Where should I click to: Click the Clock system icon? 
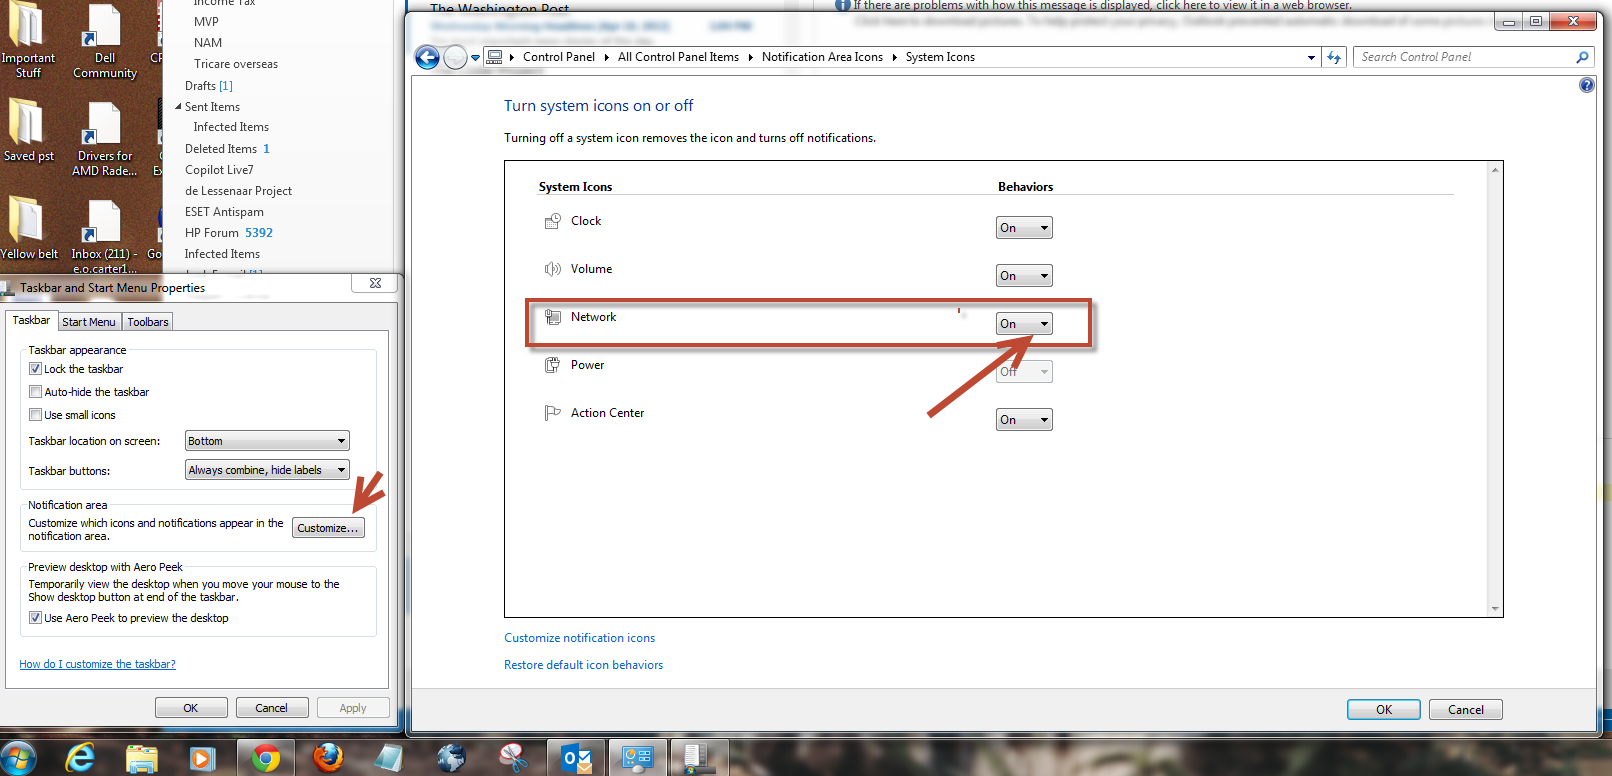click(x=552, y=221)
